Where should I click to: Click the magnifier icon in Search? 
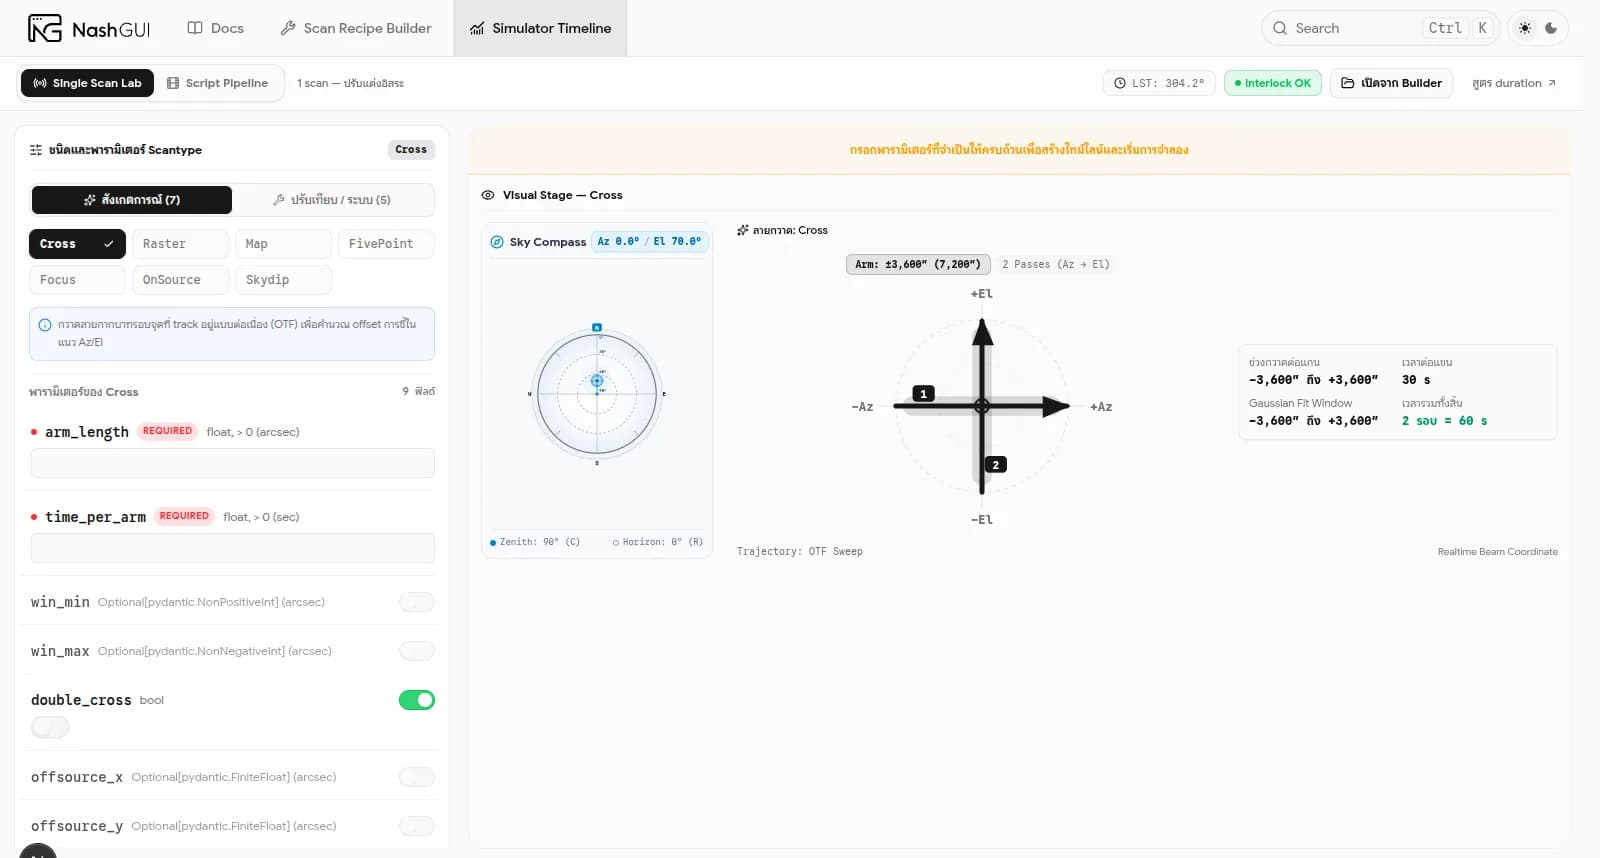[x=1280, y=28]
